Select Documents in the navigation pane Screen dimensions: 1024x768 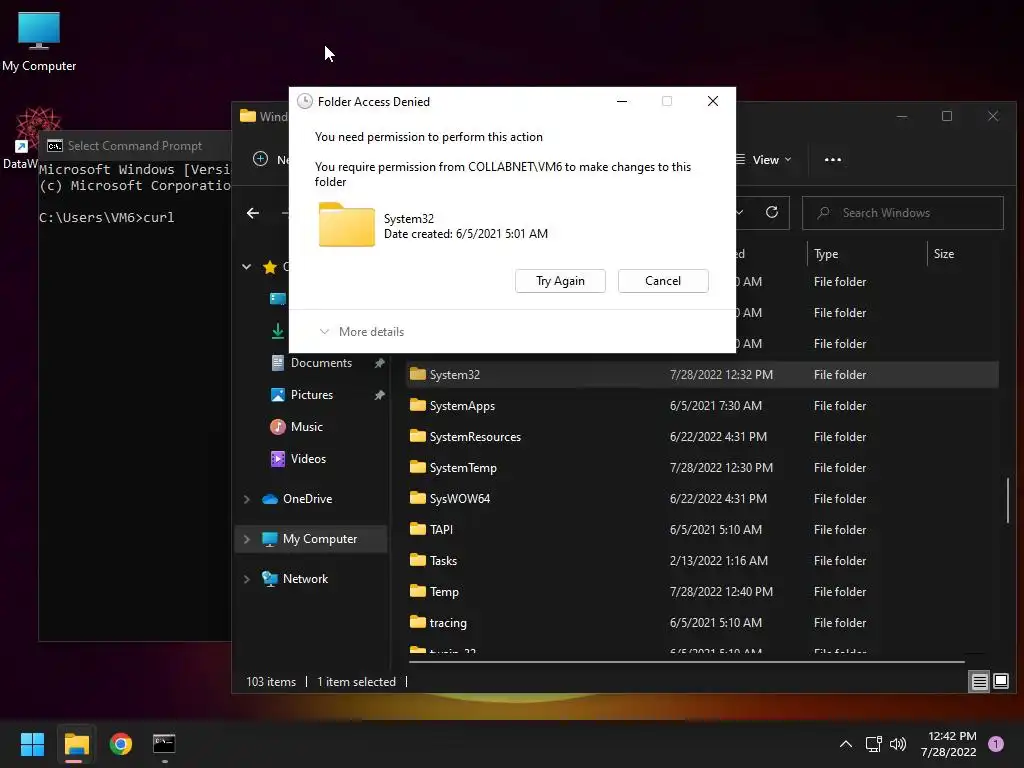click(x=321, y=363)
